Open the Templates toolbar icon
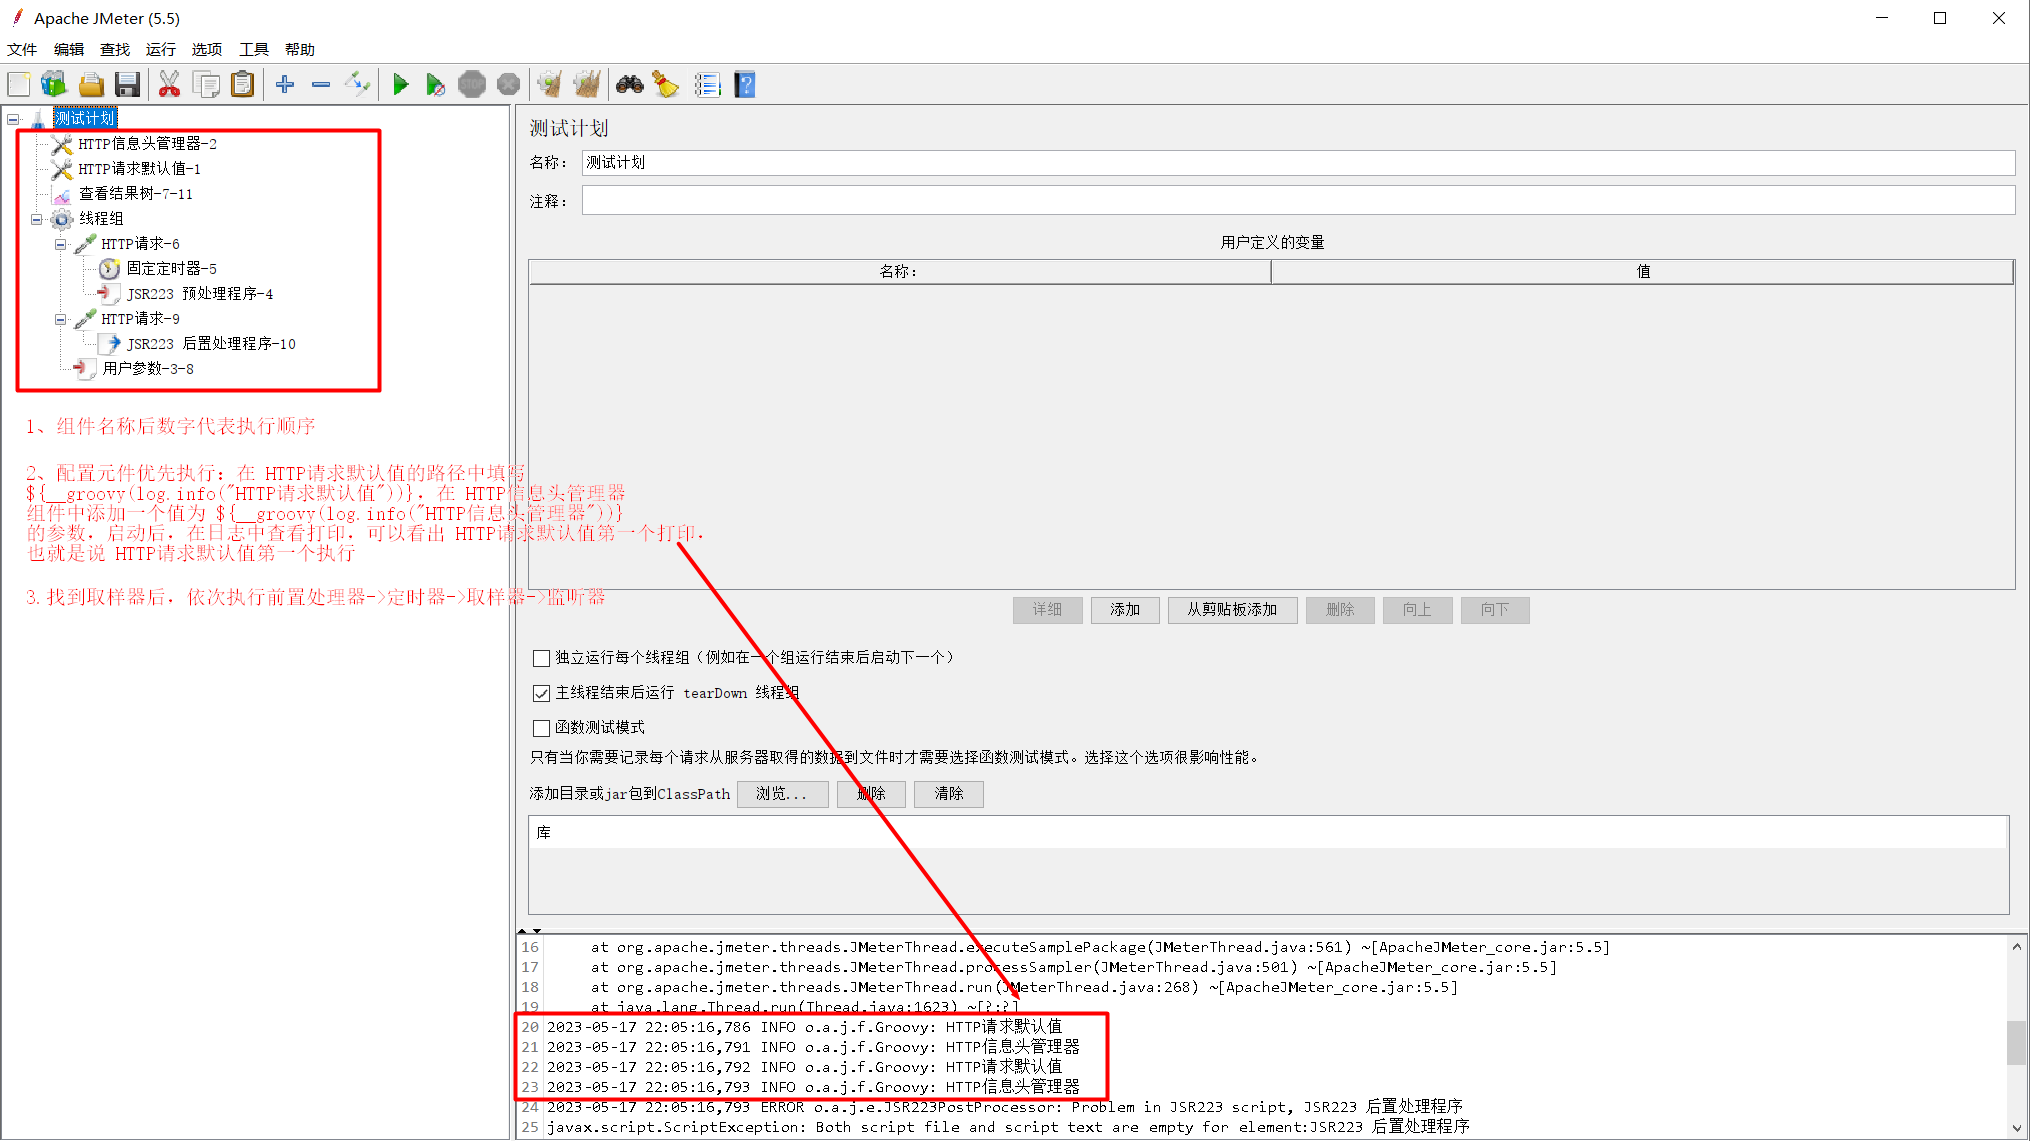The height and width of the screenshot is (1141, 2030). pyautogui.click(x=54, y=85)
